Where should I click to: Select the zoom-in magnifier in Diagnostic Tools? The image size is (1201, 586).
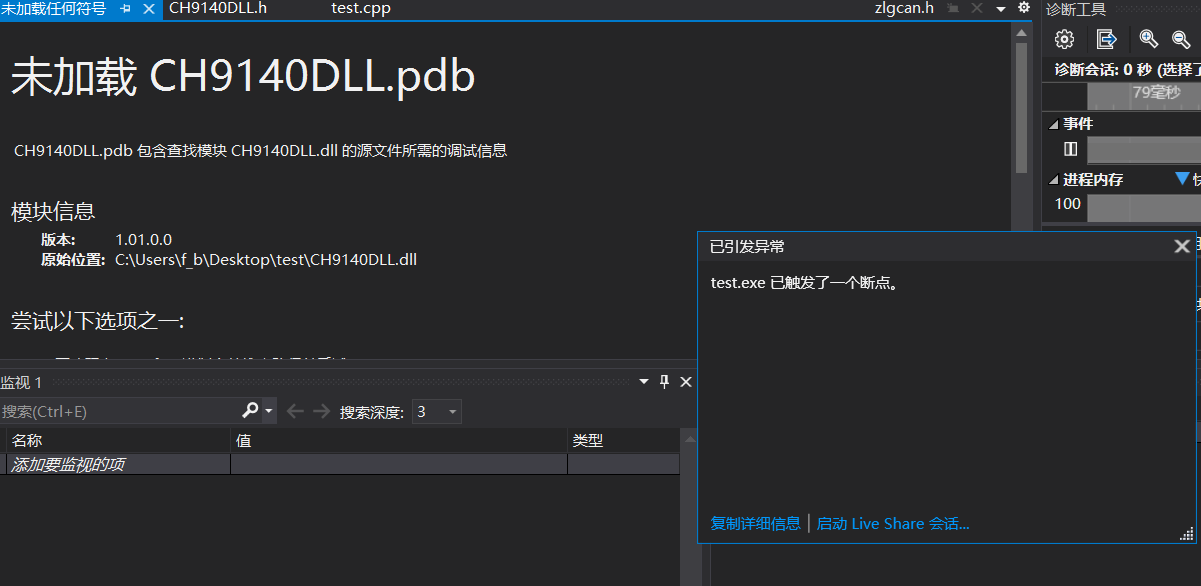(x=1148, y=39)
